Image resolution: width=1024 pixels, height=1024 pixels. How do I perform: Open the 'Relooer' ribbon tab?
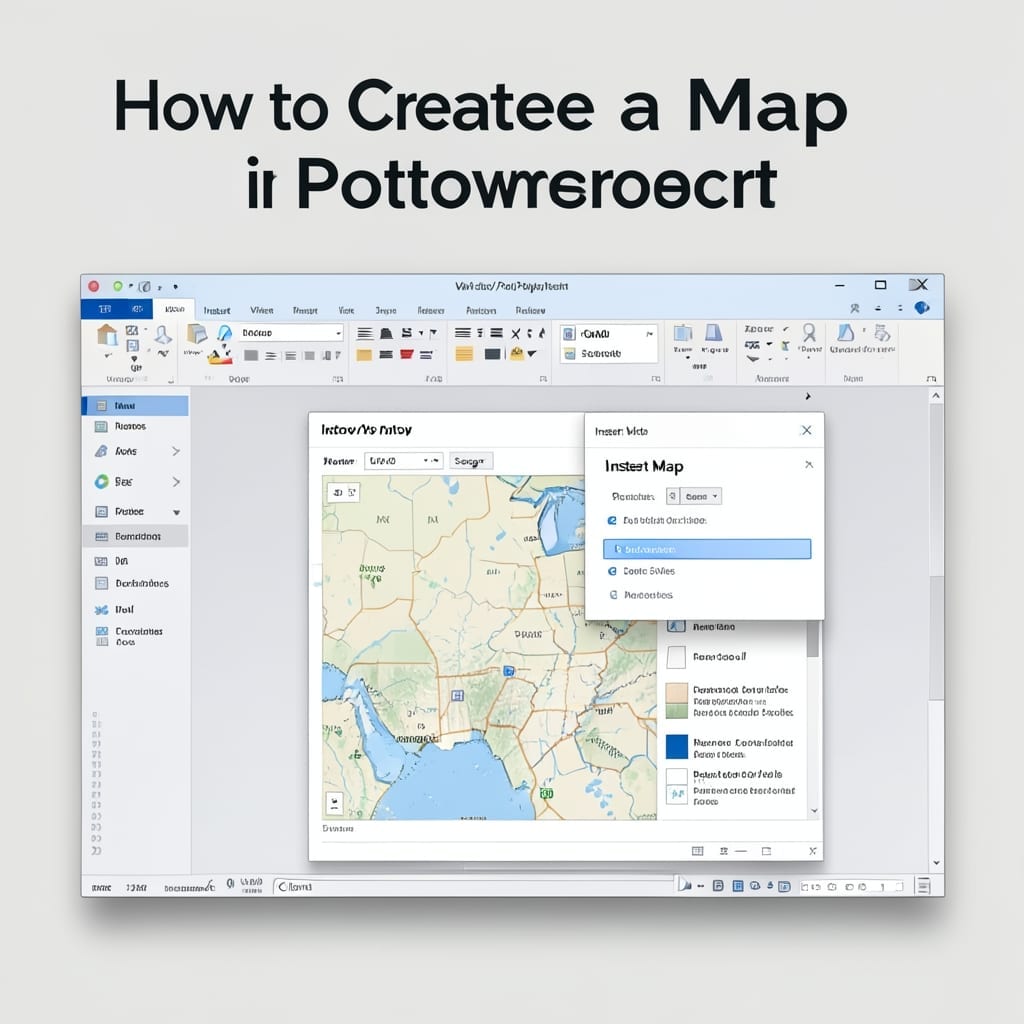[431, 311]
